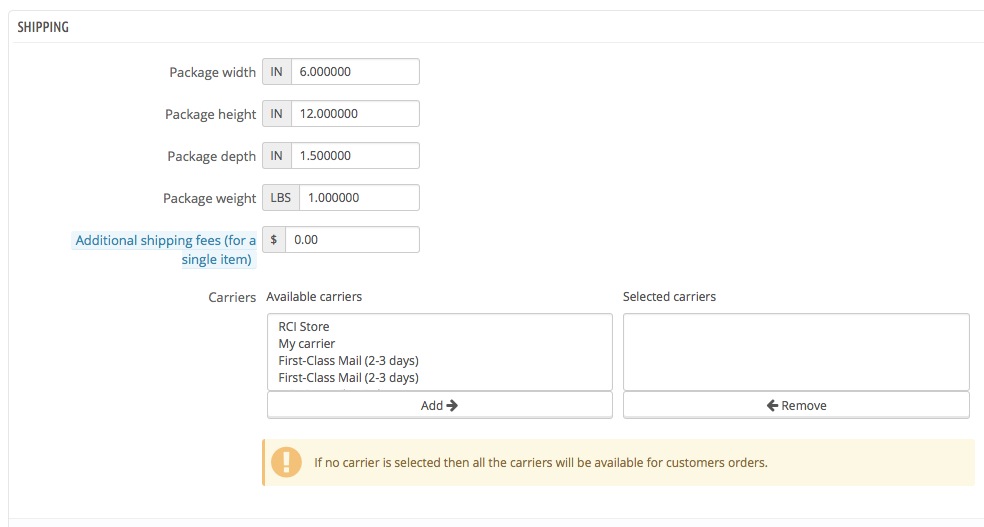Click the additional shipping fees input
This screenshot has height=527, width=984.
(351, 240)
